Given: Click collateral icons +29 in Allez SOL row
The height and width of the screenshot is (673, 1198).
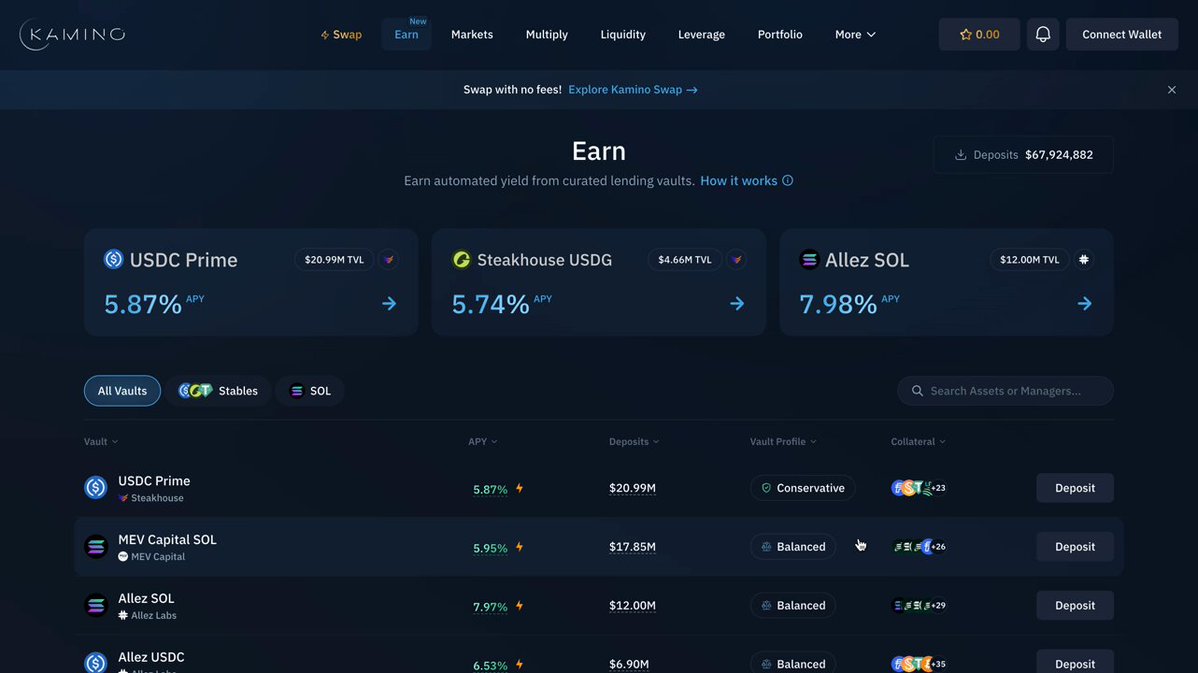Looking at the screenshot, I should (x=919, y=605).
